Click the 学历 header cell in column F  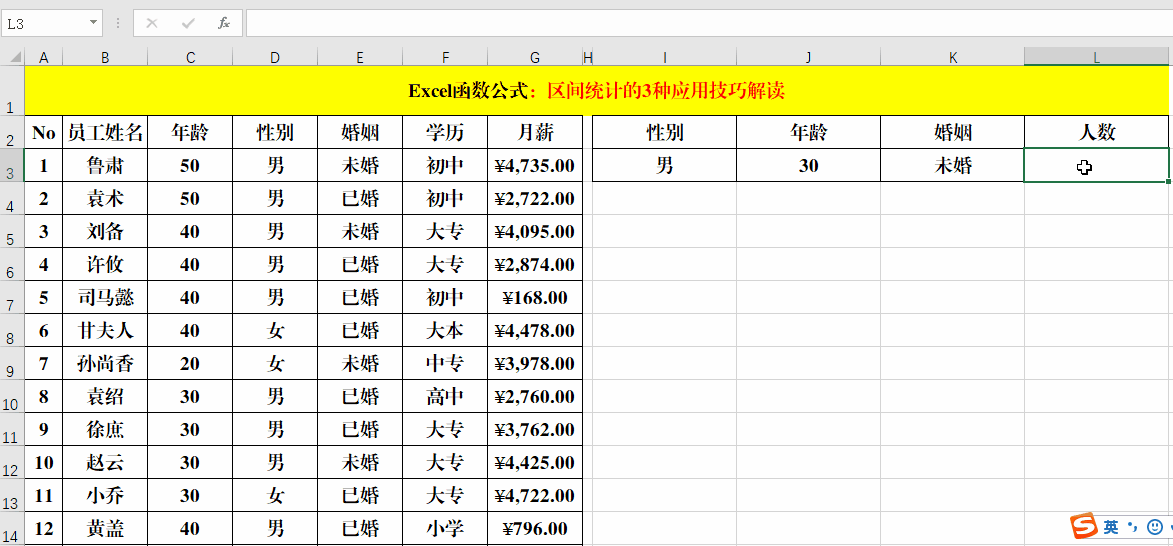[x=445, y=132]
